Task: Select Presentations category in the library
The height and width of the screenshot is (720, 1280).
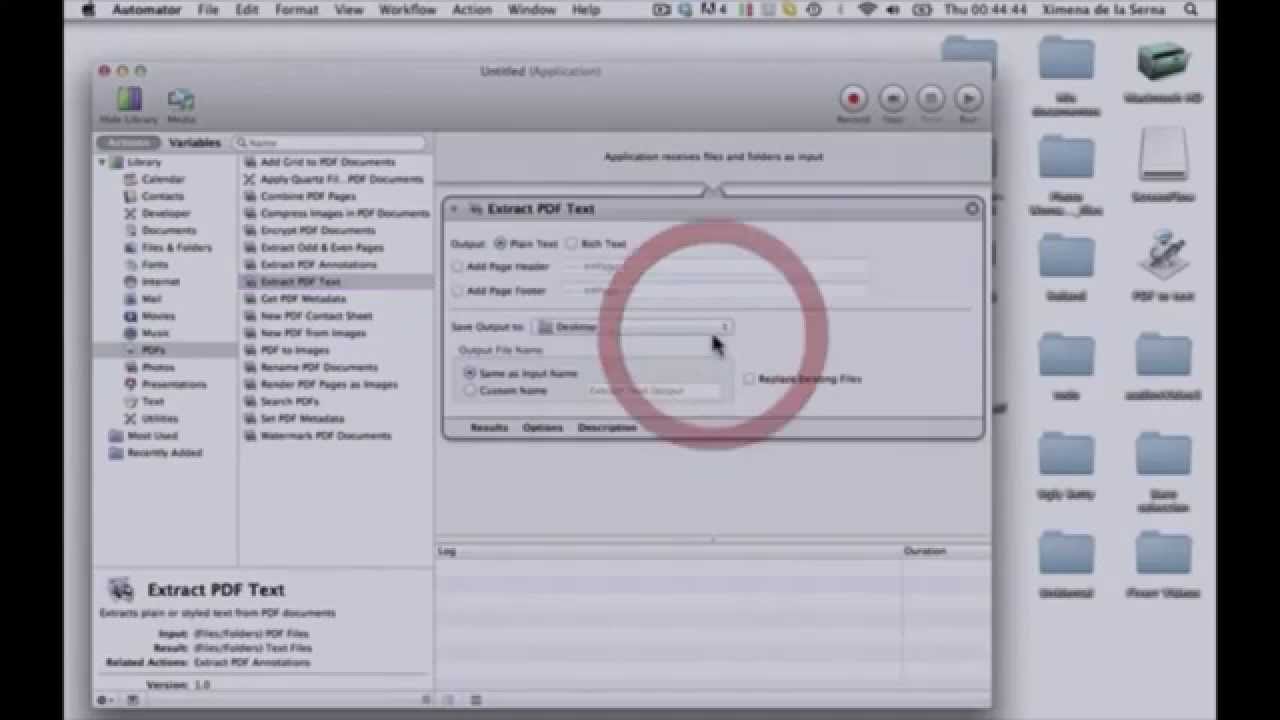Action: [174, 384]
